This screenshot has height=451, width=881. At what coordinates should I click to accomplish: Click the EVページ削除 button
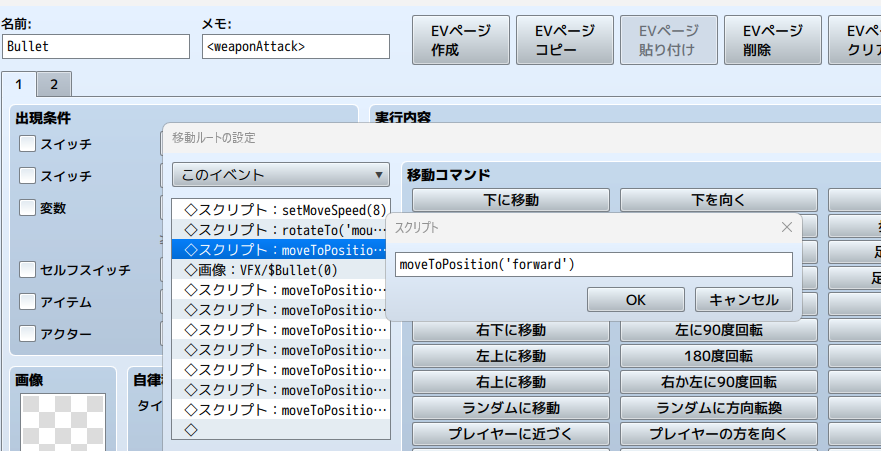point(772,40)
